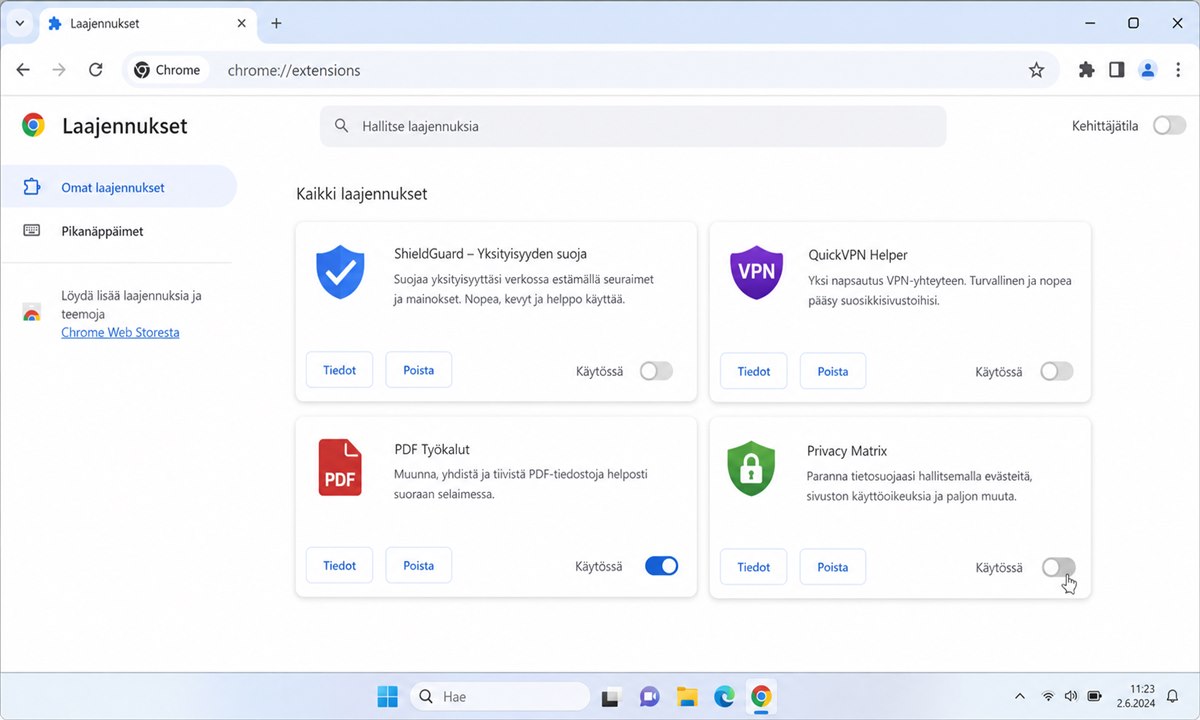Disable the PDF Työkalut toggle

pyautogui.click(x=661, y=566)
